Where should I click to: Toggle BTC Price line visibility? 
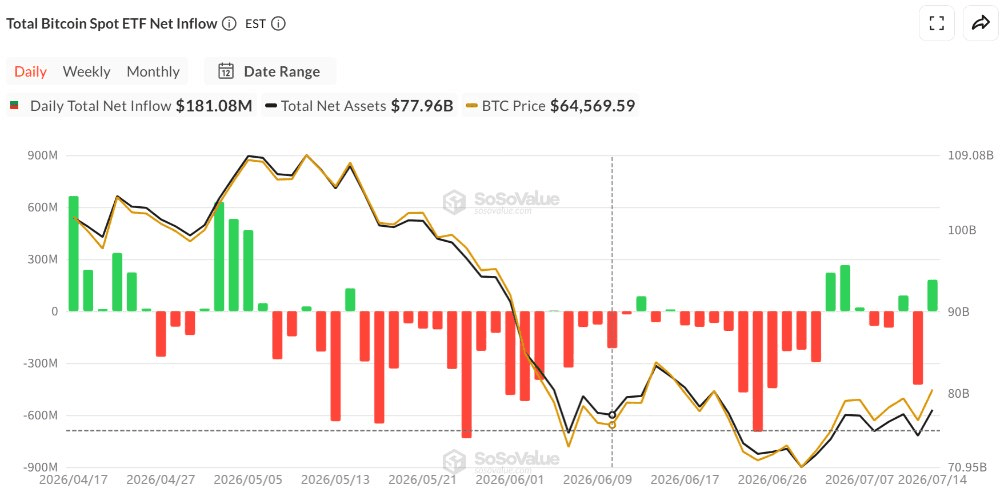(x=550, y=106)
